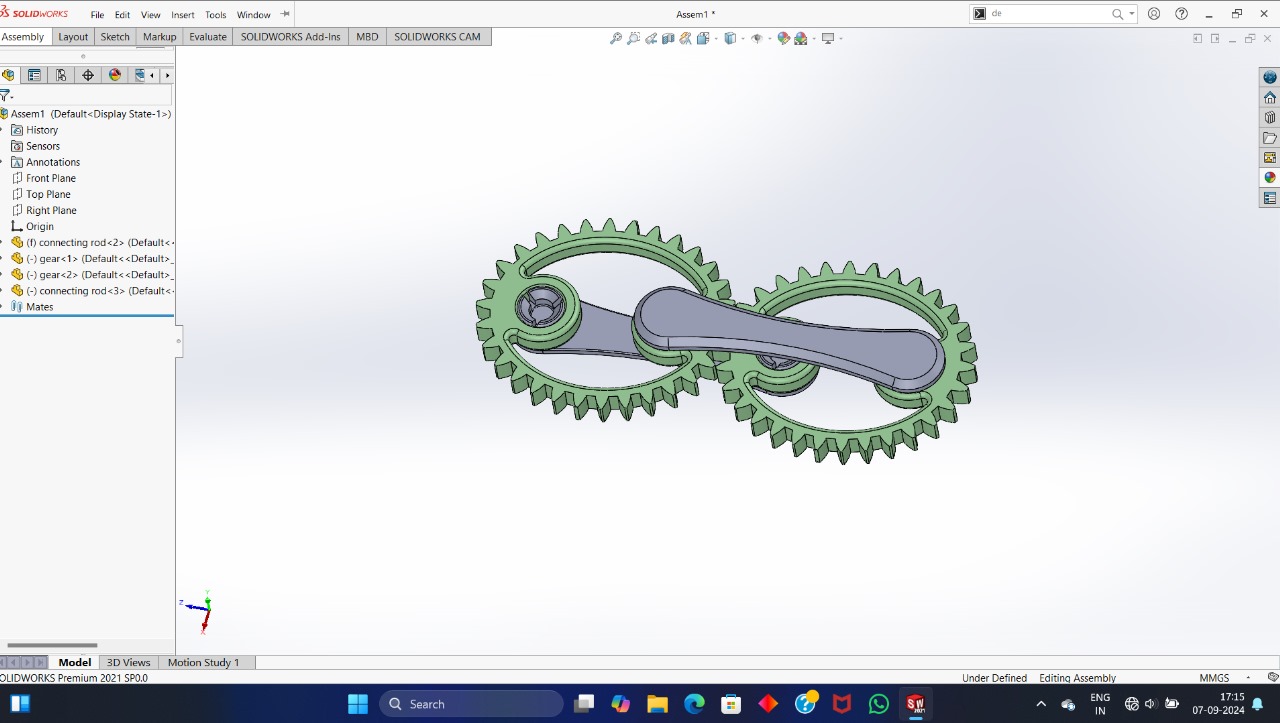Activate the Zoom to Area tool
The height and width of the screenshot is (723, 1280).
(x=634, y=38)
